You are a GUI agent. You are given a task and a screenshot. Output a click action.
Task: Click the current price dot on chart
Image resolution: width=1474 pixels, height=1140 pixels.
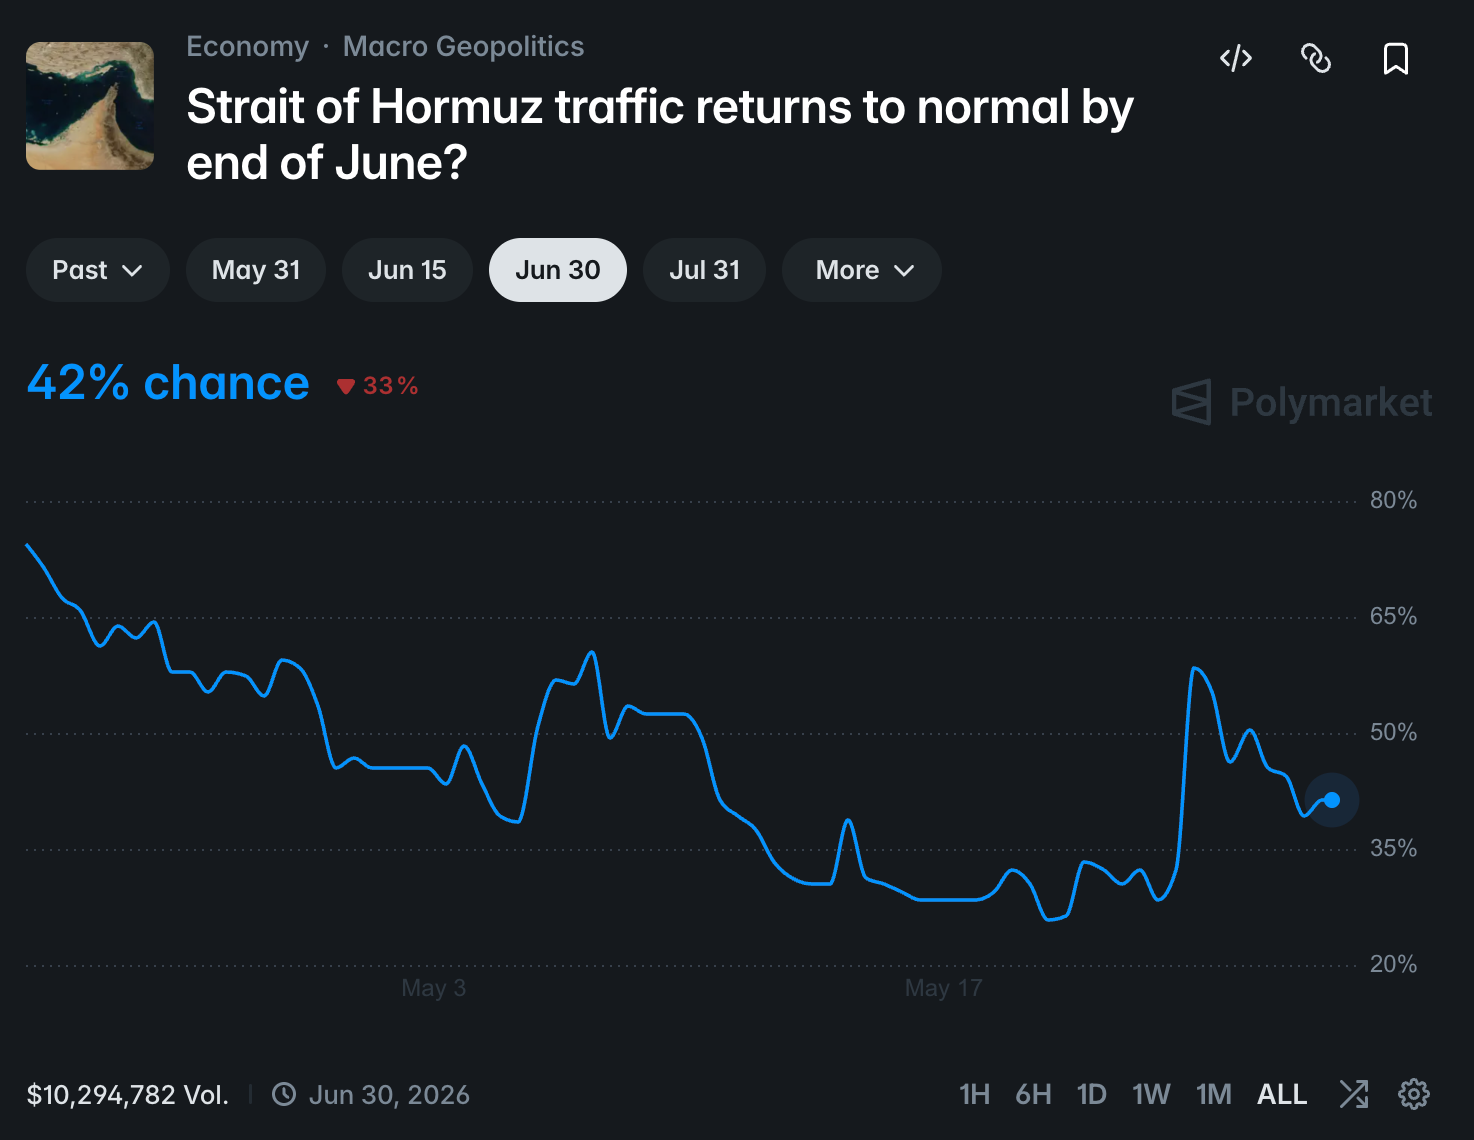click(x=1332, y=799)
